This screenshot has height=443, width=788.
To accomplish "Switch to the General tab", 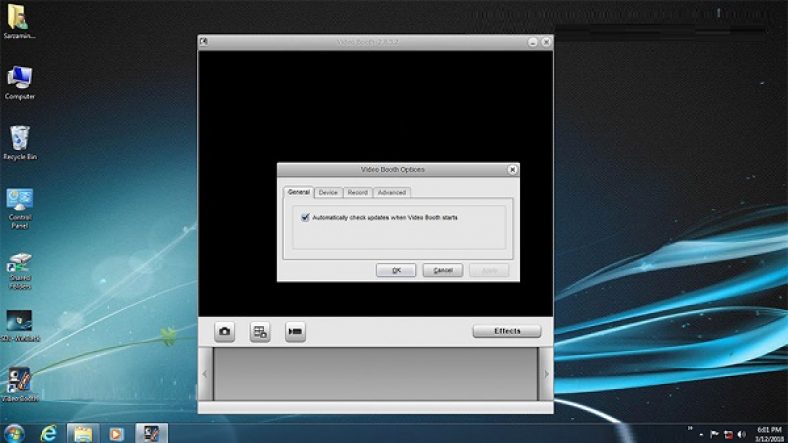I will click(299, 192).
